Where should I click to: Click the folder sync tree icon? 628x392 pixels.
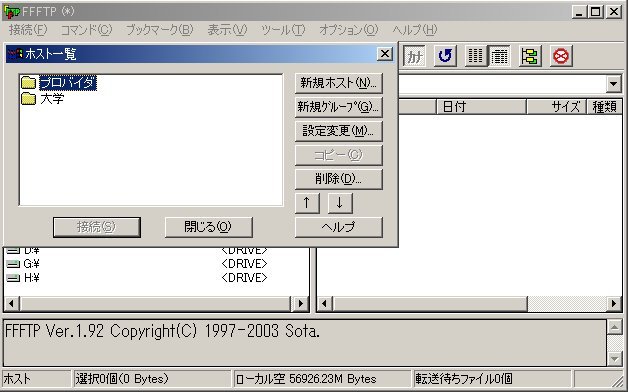point(530,56)
